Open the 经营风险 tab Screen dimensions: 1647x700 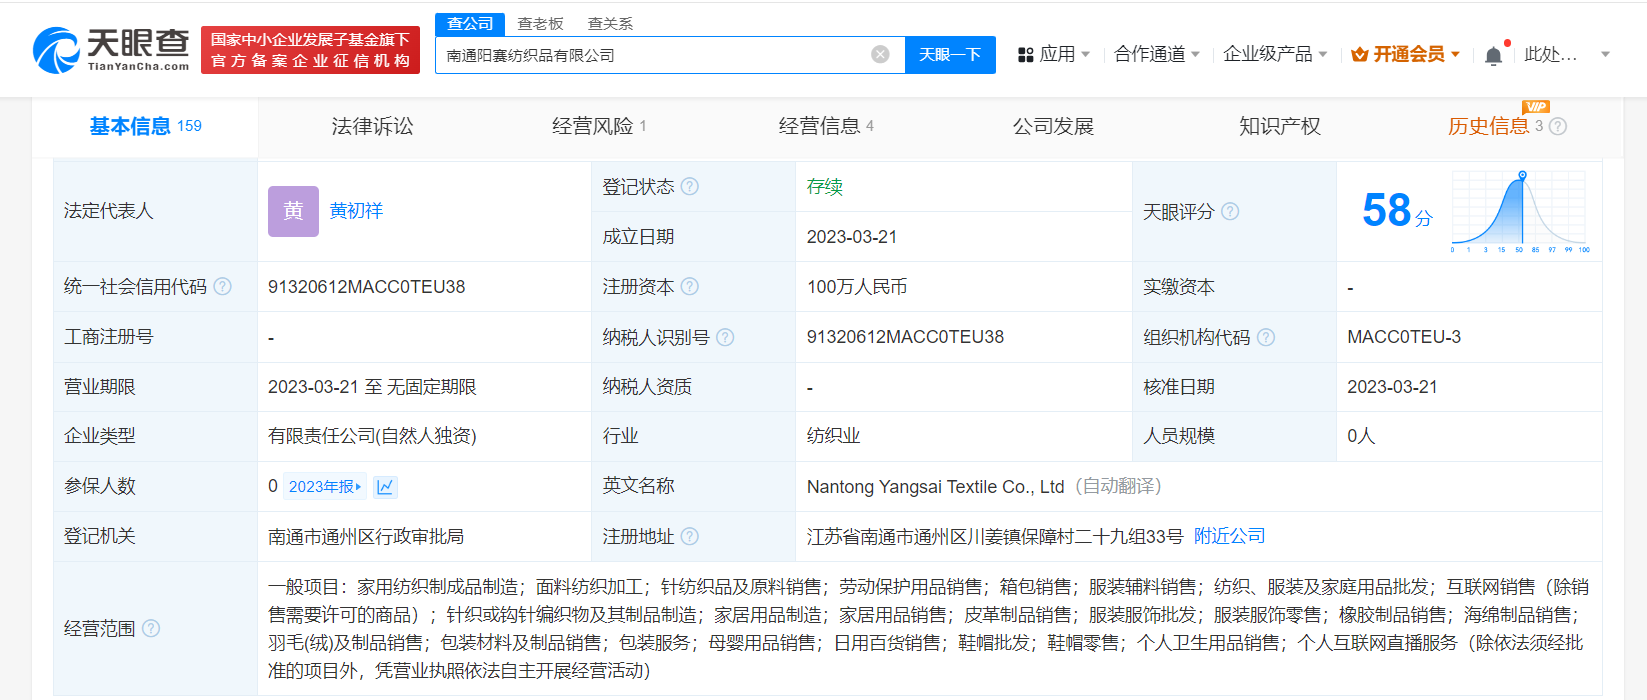599,126
